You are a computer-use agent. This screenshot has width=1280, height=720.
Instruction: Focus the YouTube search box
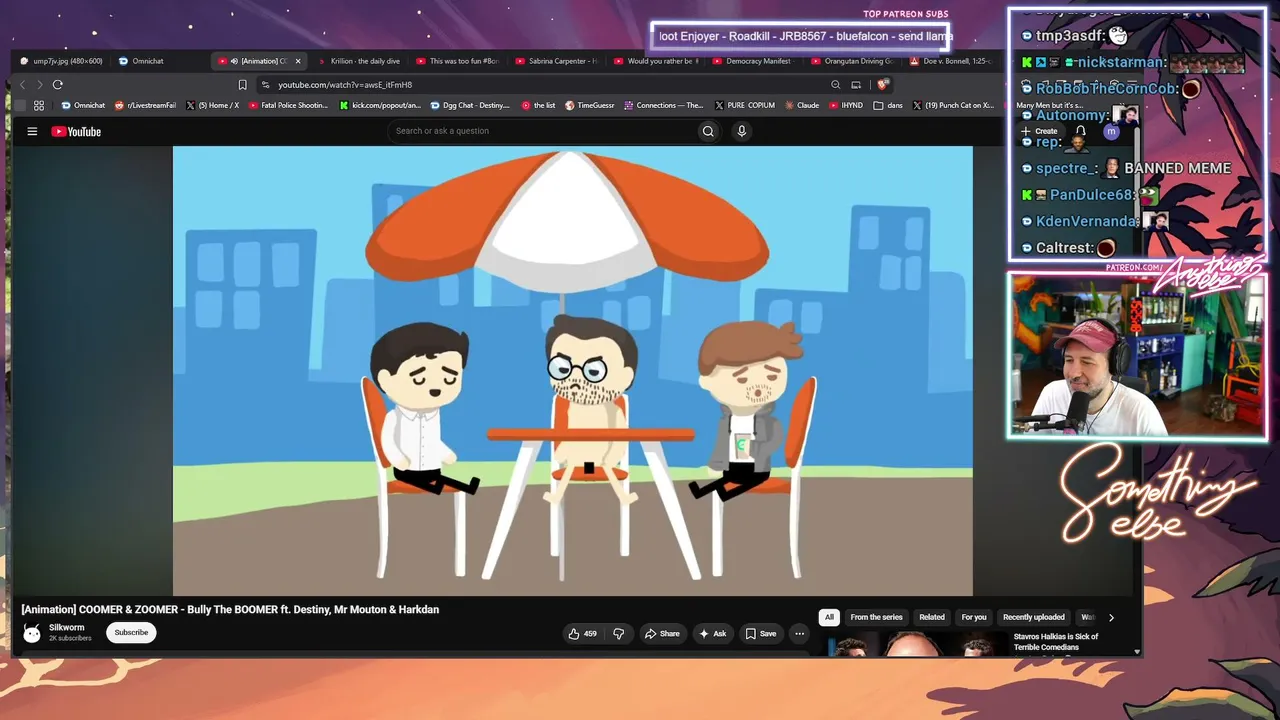pos(542,131)
